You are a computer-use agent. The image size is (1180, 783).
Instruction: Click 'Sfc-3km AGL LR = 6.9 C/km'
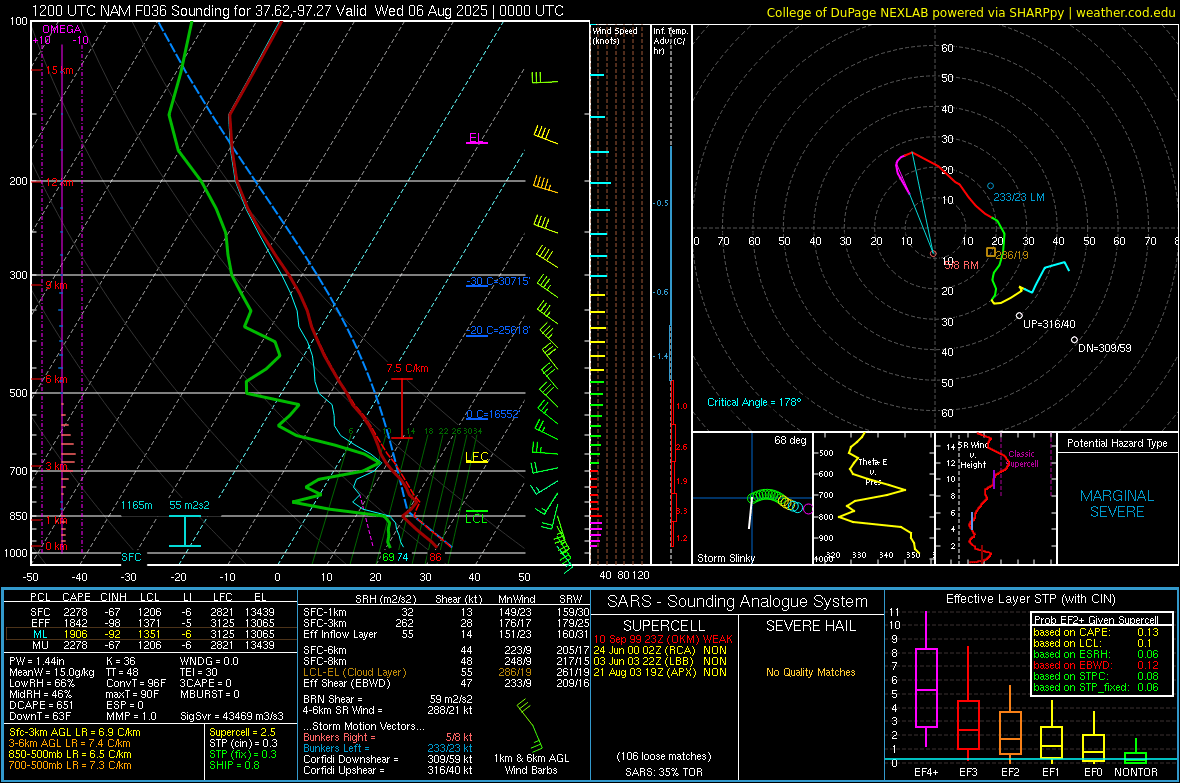pyautogui.click(x=75, y=732)
